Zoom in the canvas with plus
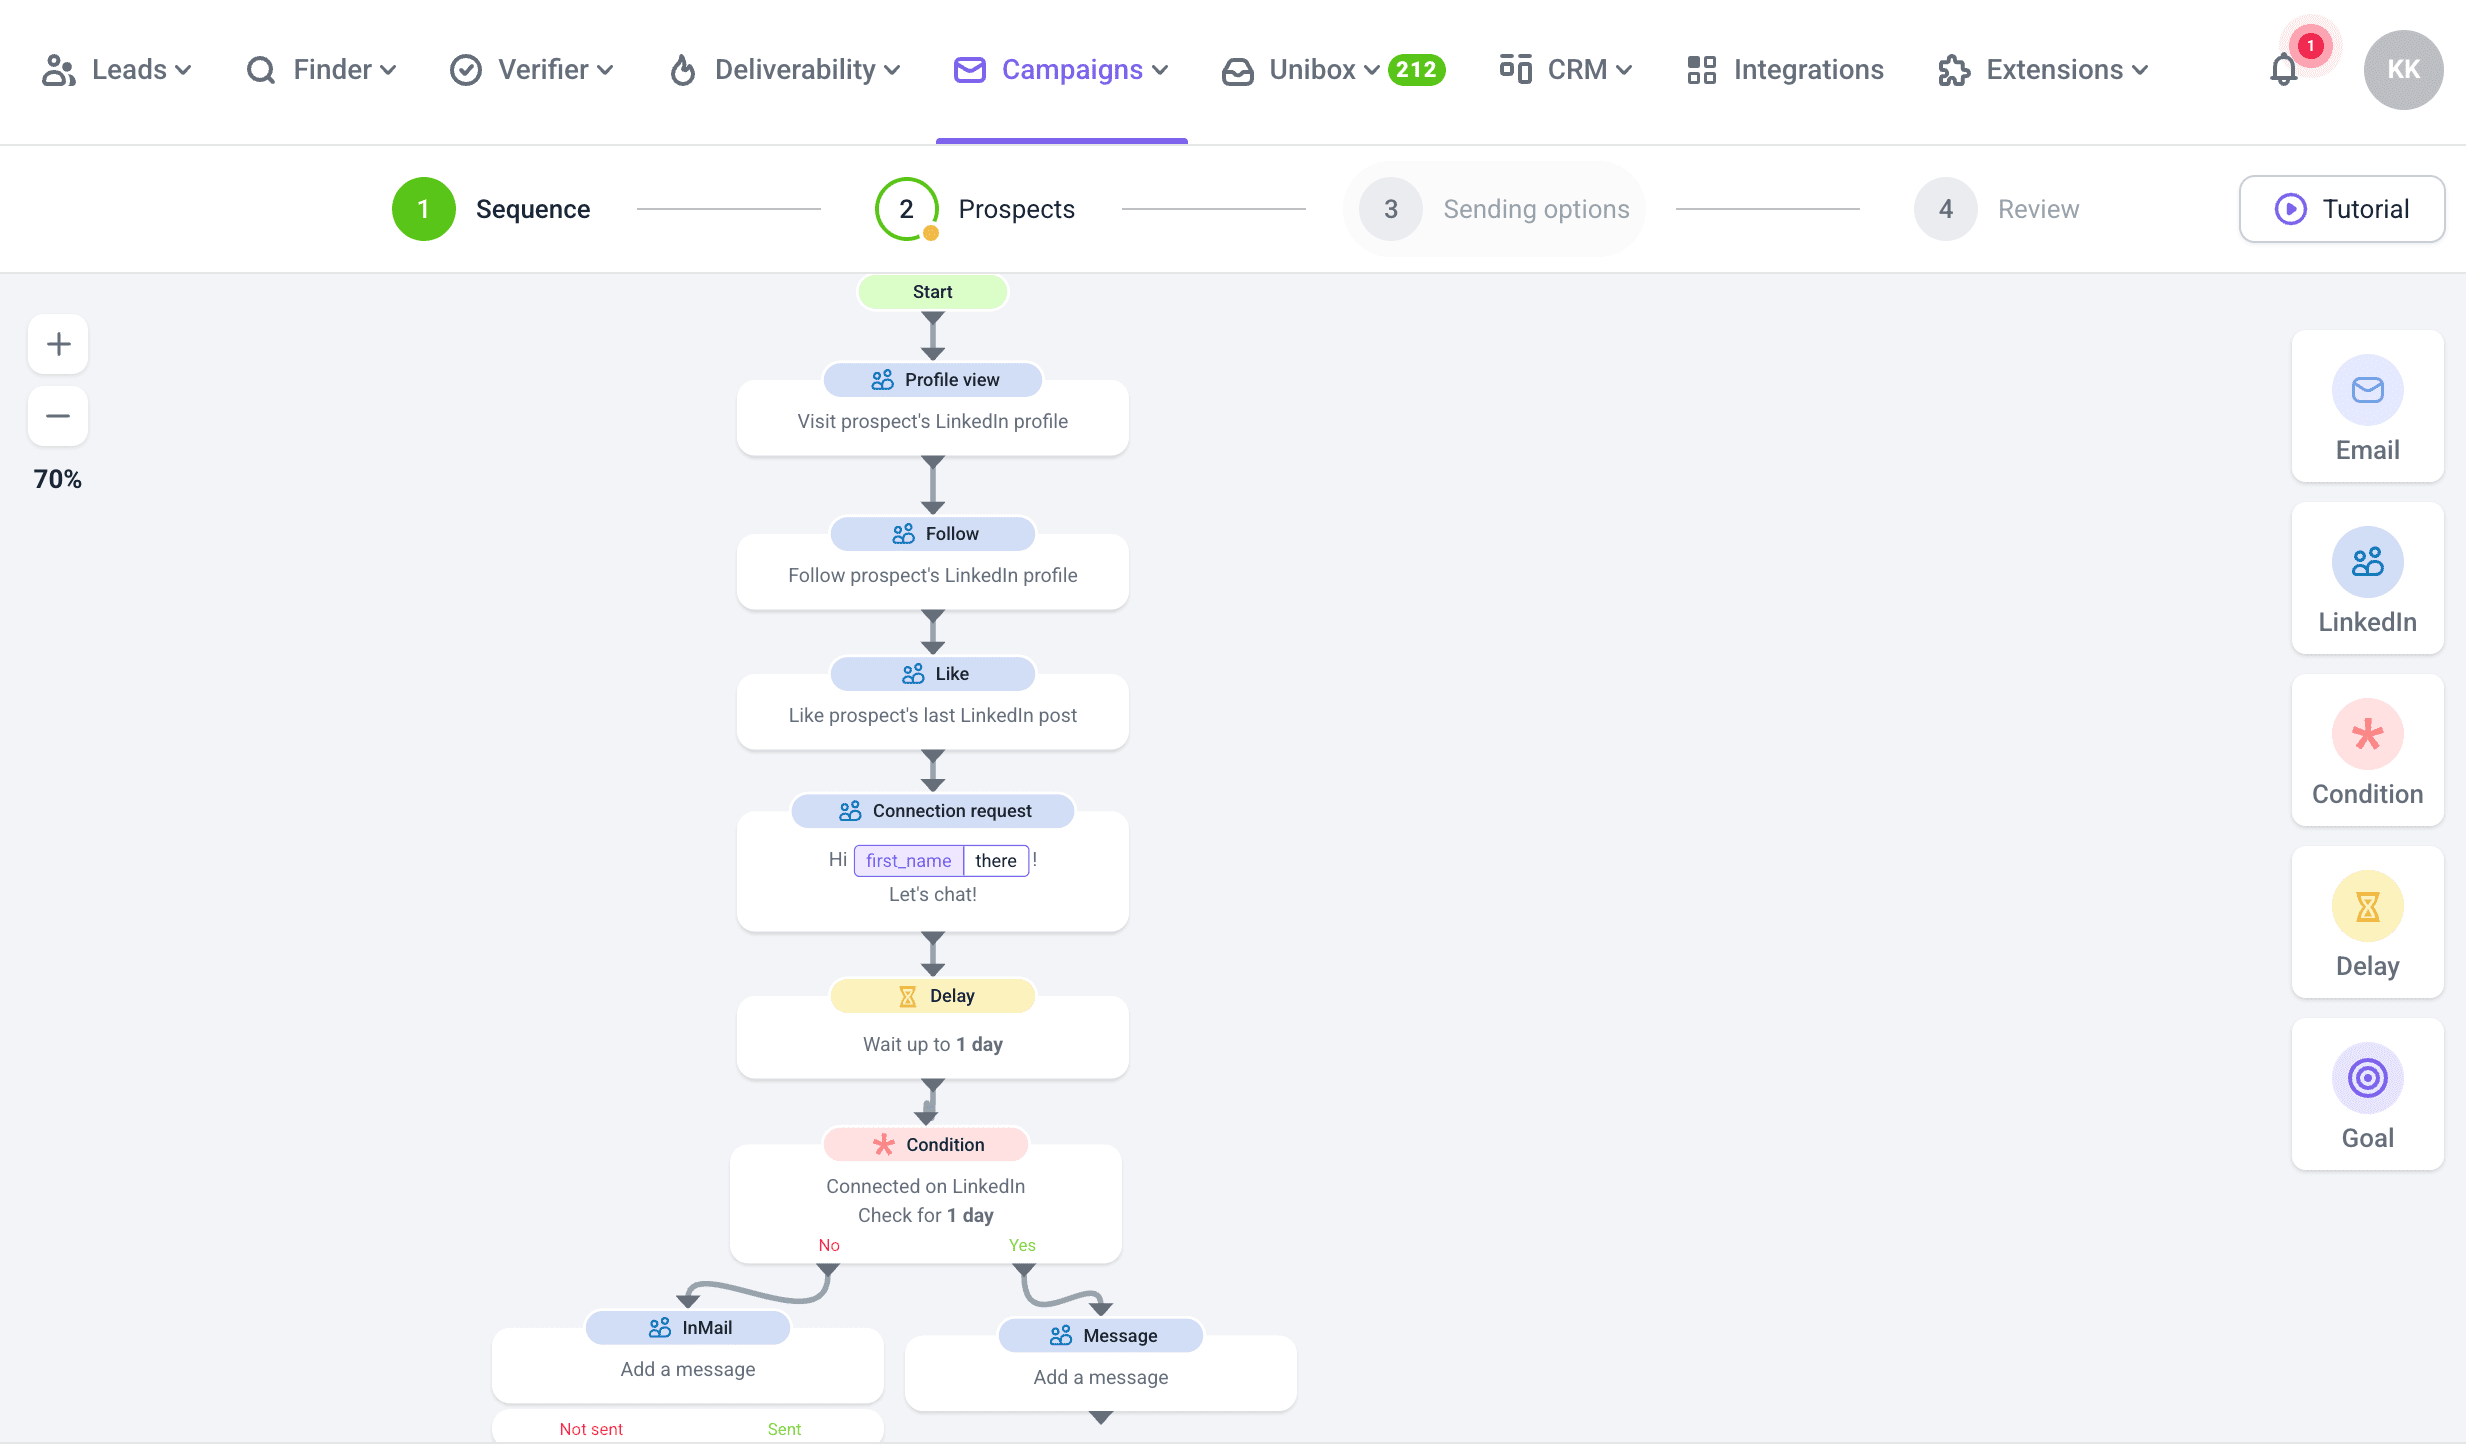Image resolution: width=2466 pixels, height=1446 pixels. 58,344
